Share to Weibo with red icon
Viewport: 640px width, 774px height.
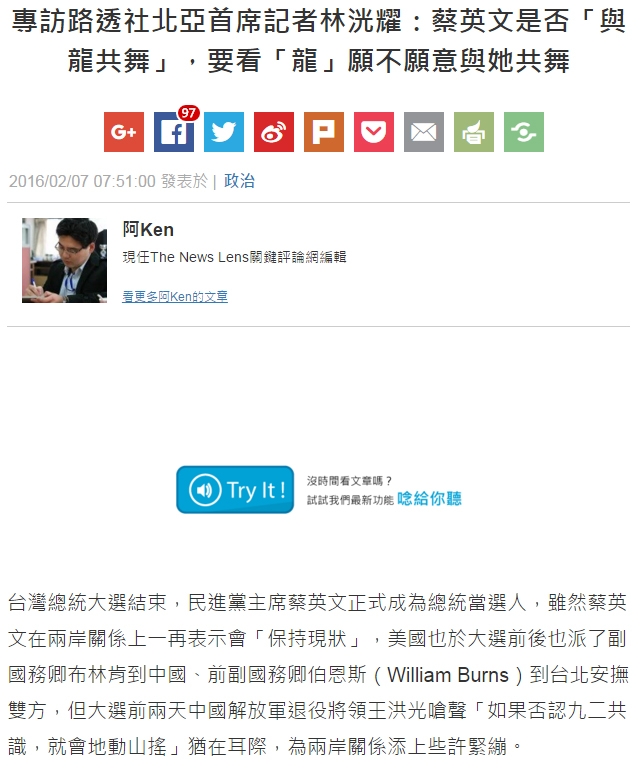click(x=274, y=132)
